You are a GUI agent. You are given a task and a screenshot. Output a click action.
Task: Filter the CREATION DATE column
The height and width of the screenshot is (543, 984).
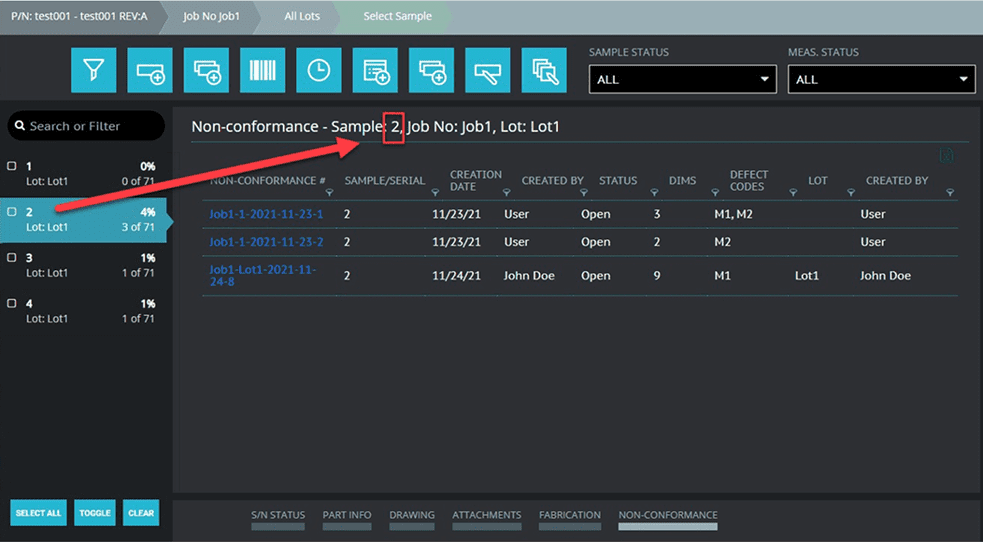pyautogui.click(x=506, y=193)
